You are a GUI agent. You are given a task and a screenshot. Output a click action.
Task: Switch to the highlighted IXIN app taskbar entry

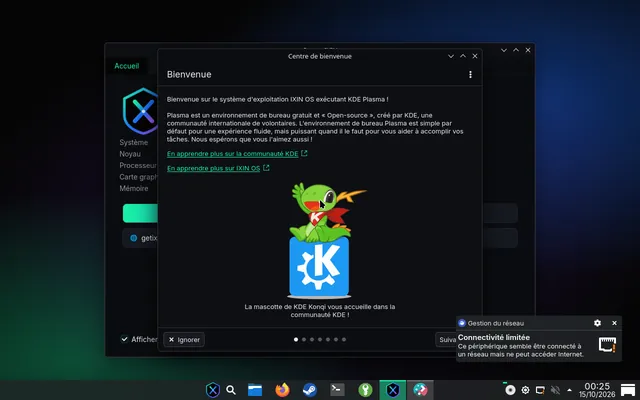[393, 390]
